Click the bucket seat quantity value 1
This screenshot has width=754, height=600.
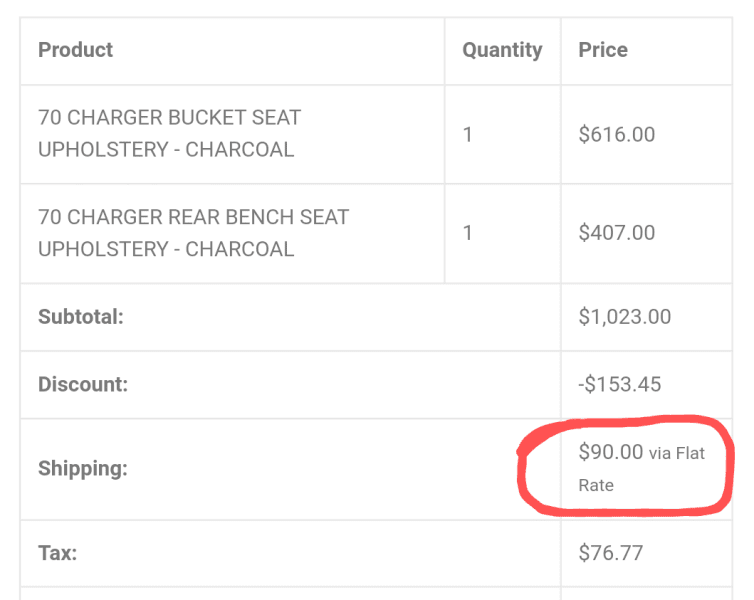467,134
